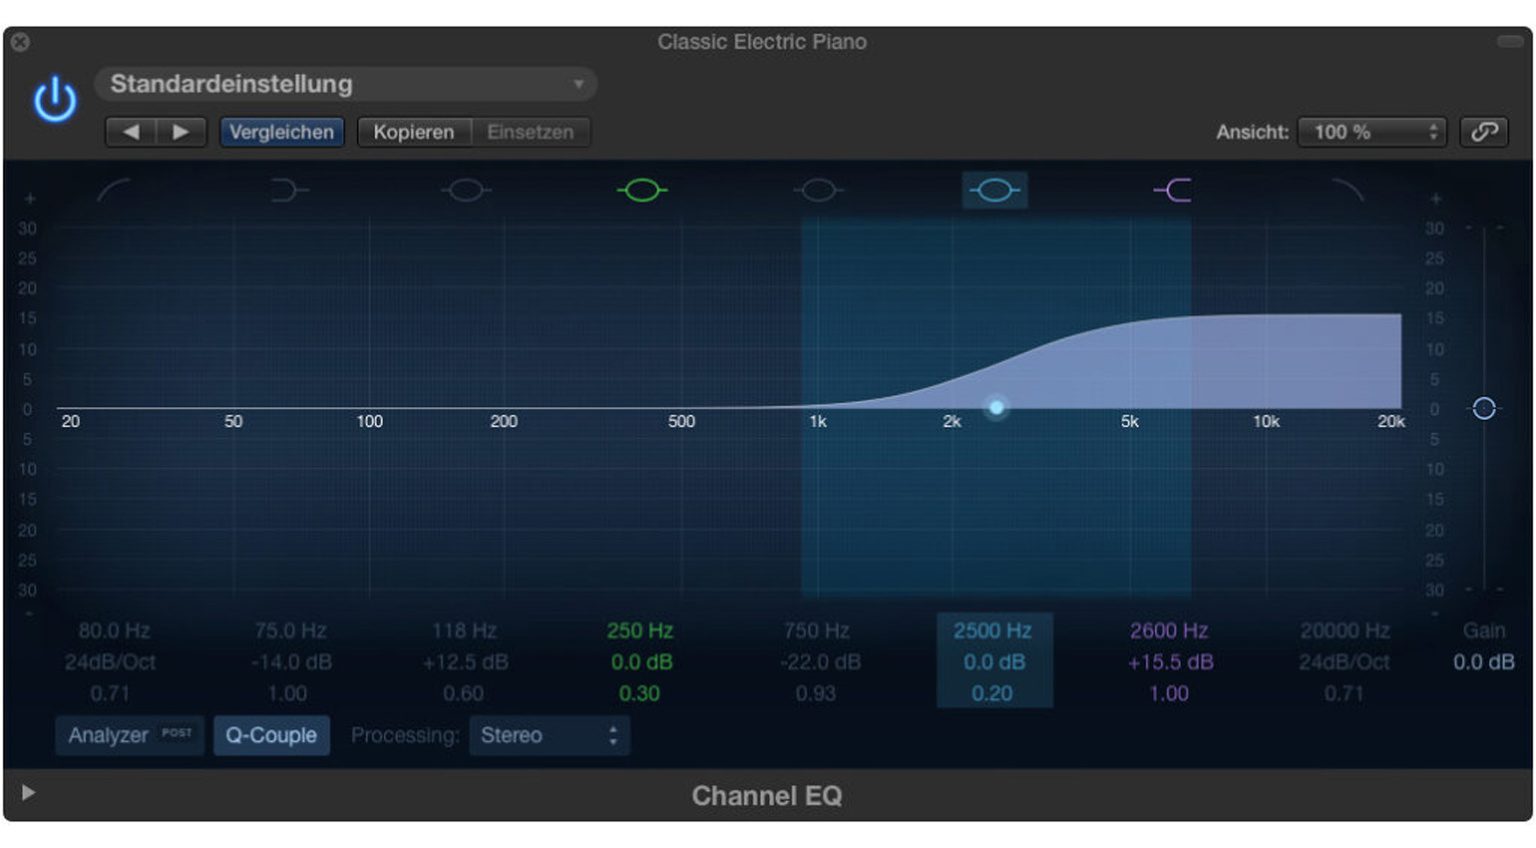Click the chain link icon near Ansicht
The width and height of the screenshot is (1536, 848).
[1487, 131]
